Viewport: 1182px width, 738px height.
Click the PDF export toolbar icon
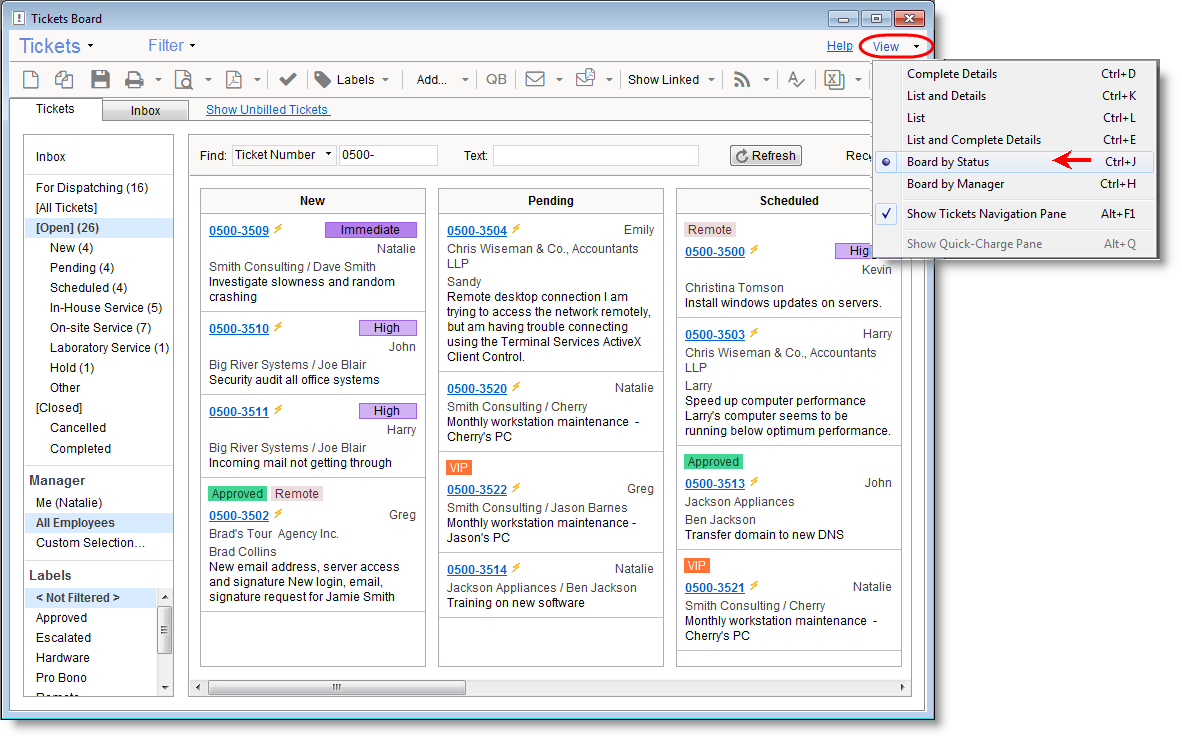point(233,80)
